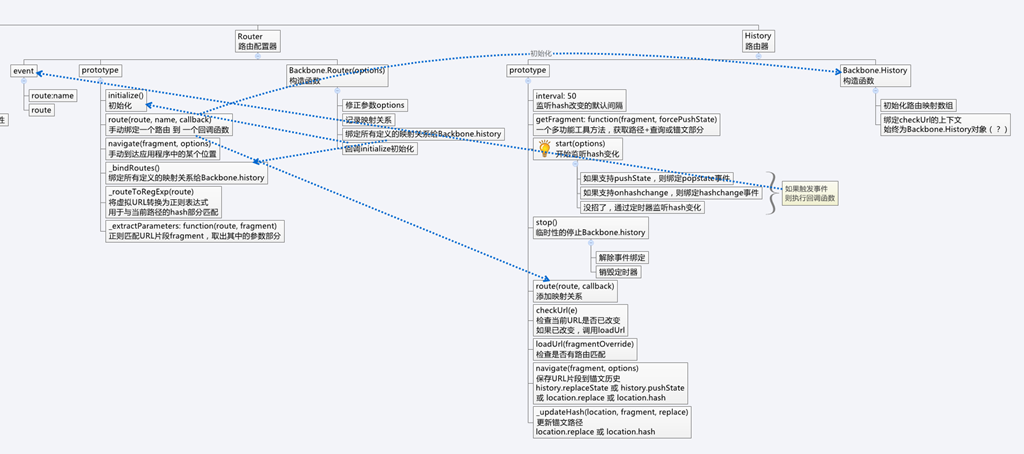Image resolution: width=1024 pixels, height=454 pixels.
Task: Select the loadUrl(fragmentOverride) node
Action: [584, 349]
